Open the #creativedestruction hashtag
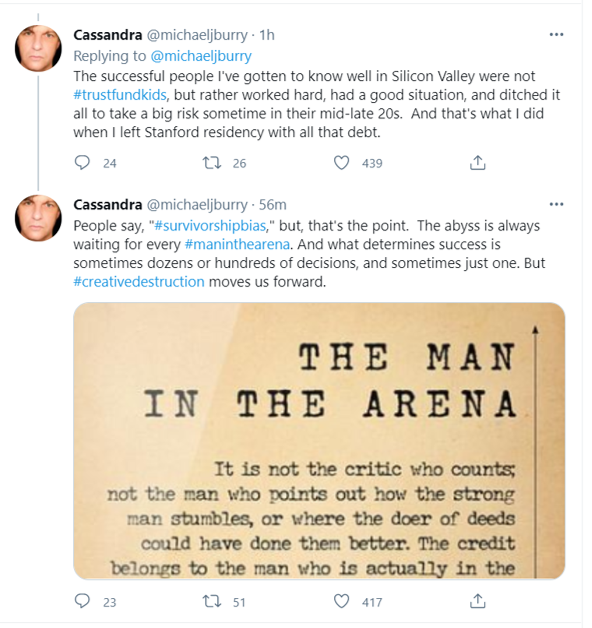 click(x=139, y=282)
